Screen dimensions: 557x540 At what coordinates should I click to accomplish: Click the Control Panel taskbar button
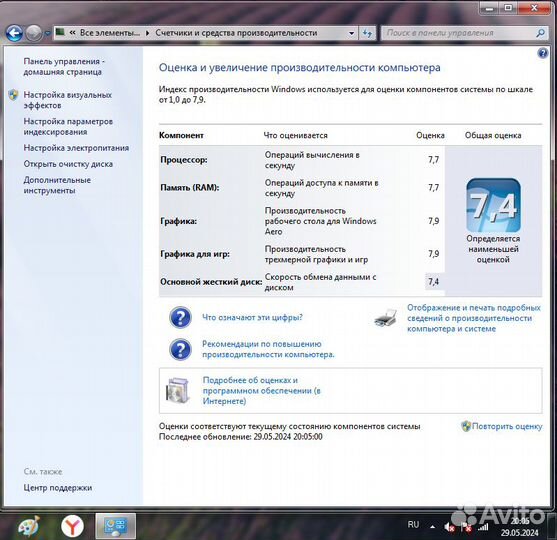pyautogui.click(x=115, y=526)
